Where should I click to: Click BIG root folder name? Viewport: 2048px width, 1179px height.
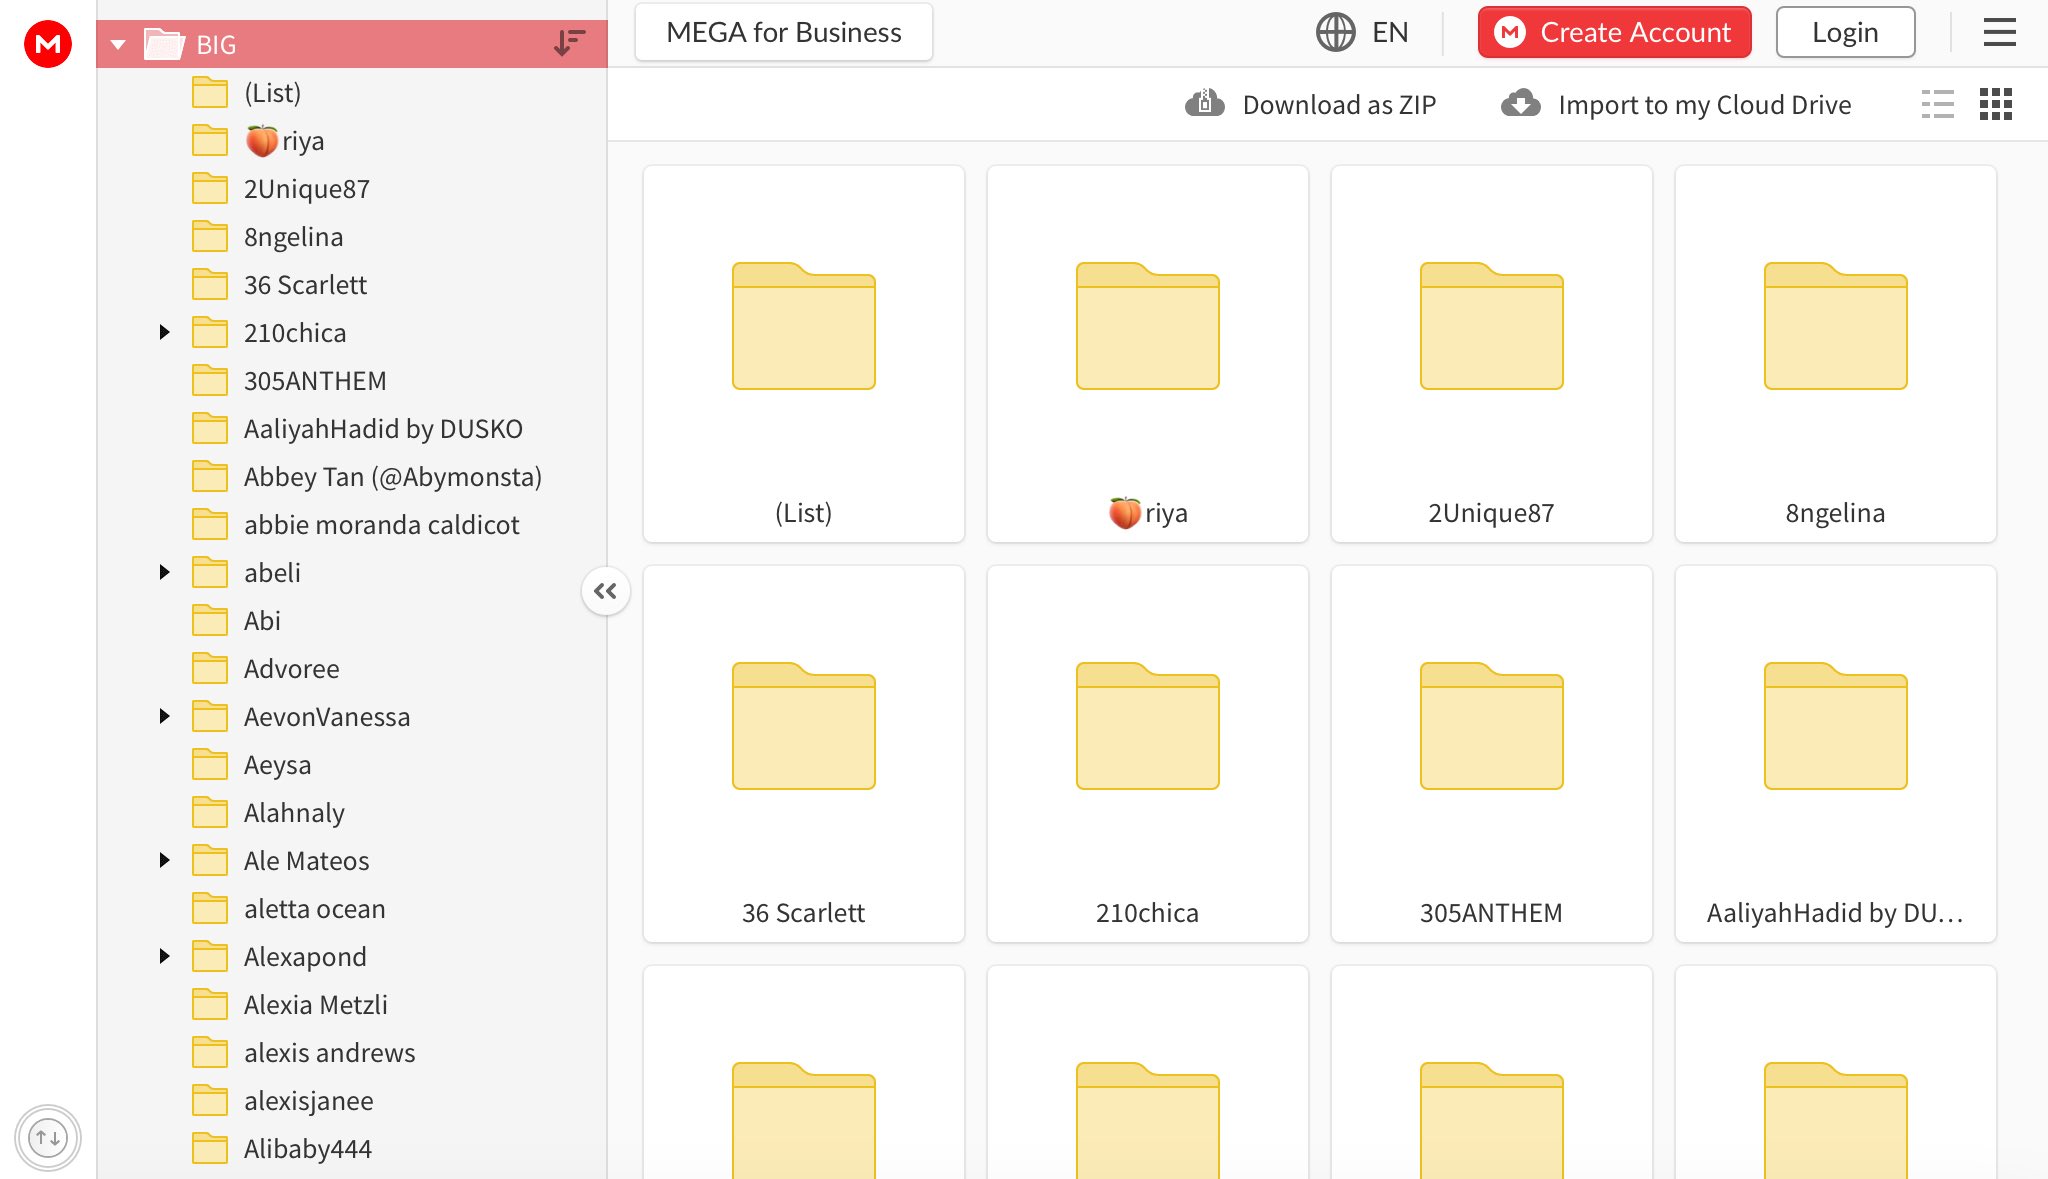(x=216, y=45)
